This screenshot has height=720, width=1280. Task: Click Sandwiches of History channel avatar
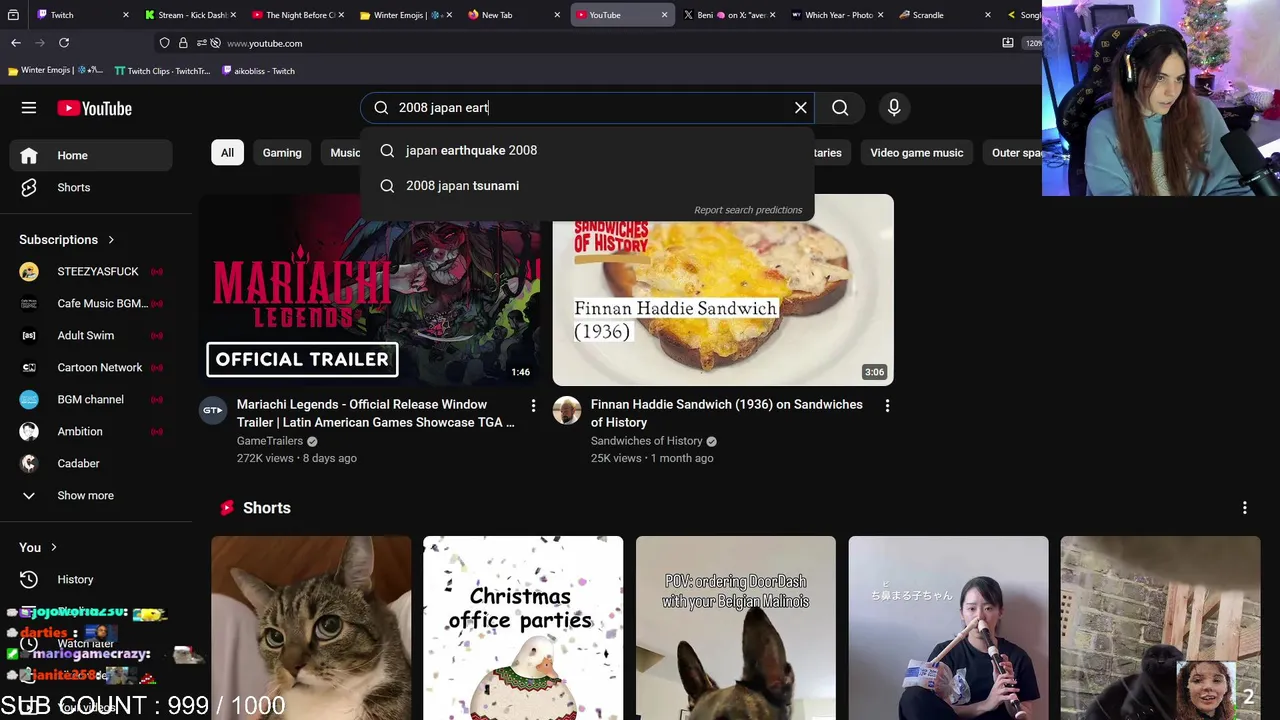tap(567, 410)
